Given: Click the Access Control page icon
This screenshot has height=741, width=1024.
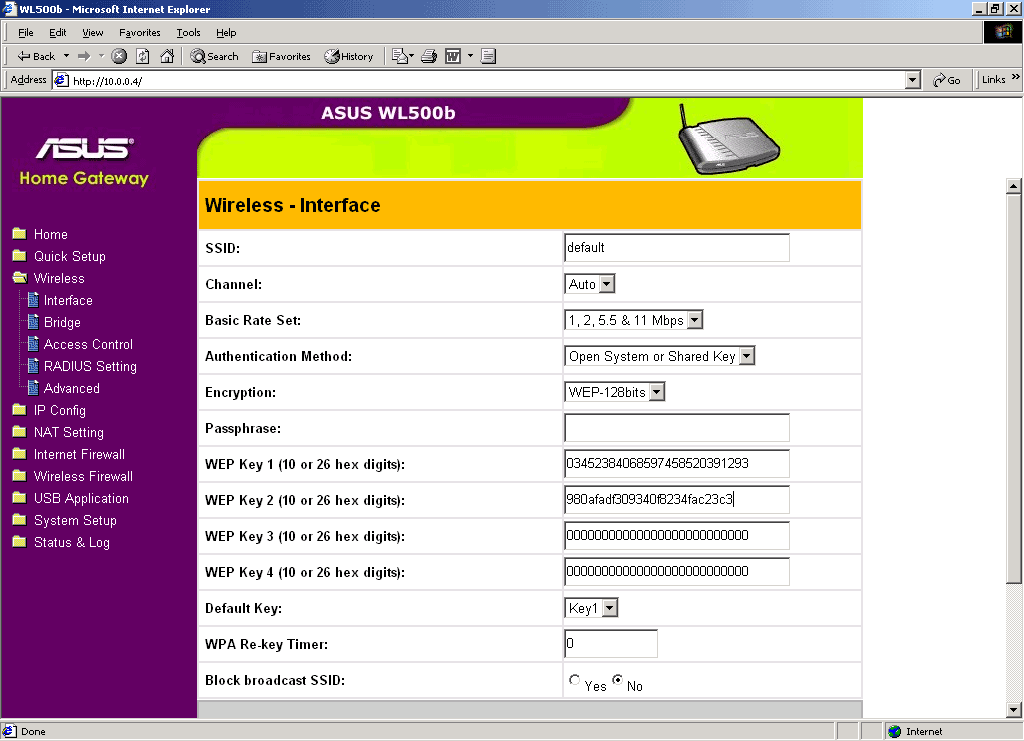Looking at the screenshot, I should click(x=33, y=343).
